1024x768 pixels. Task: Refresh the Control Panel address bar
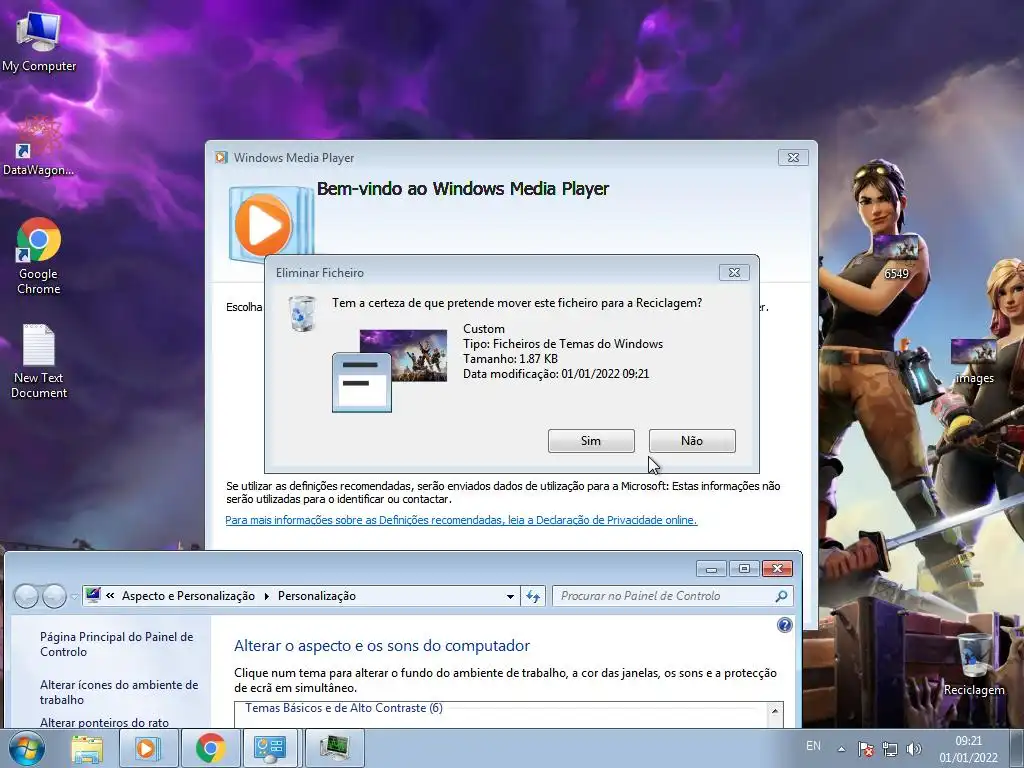533,596
